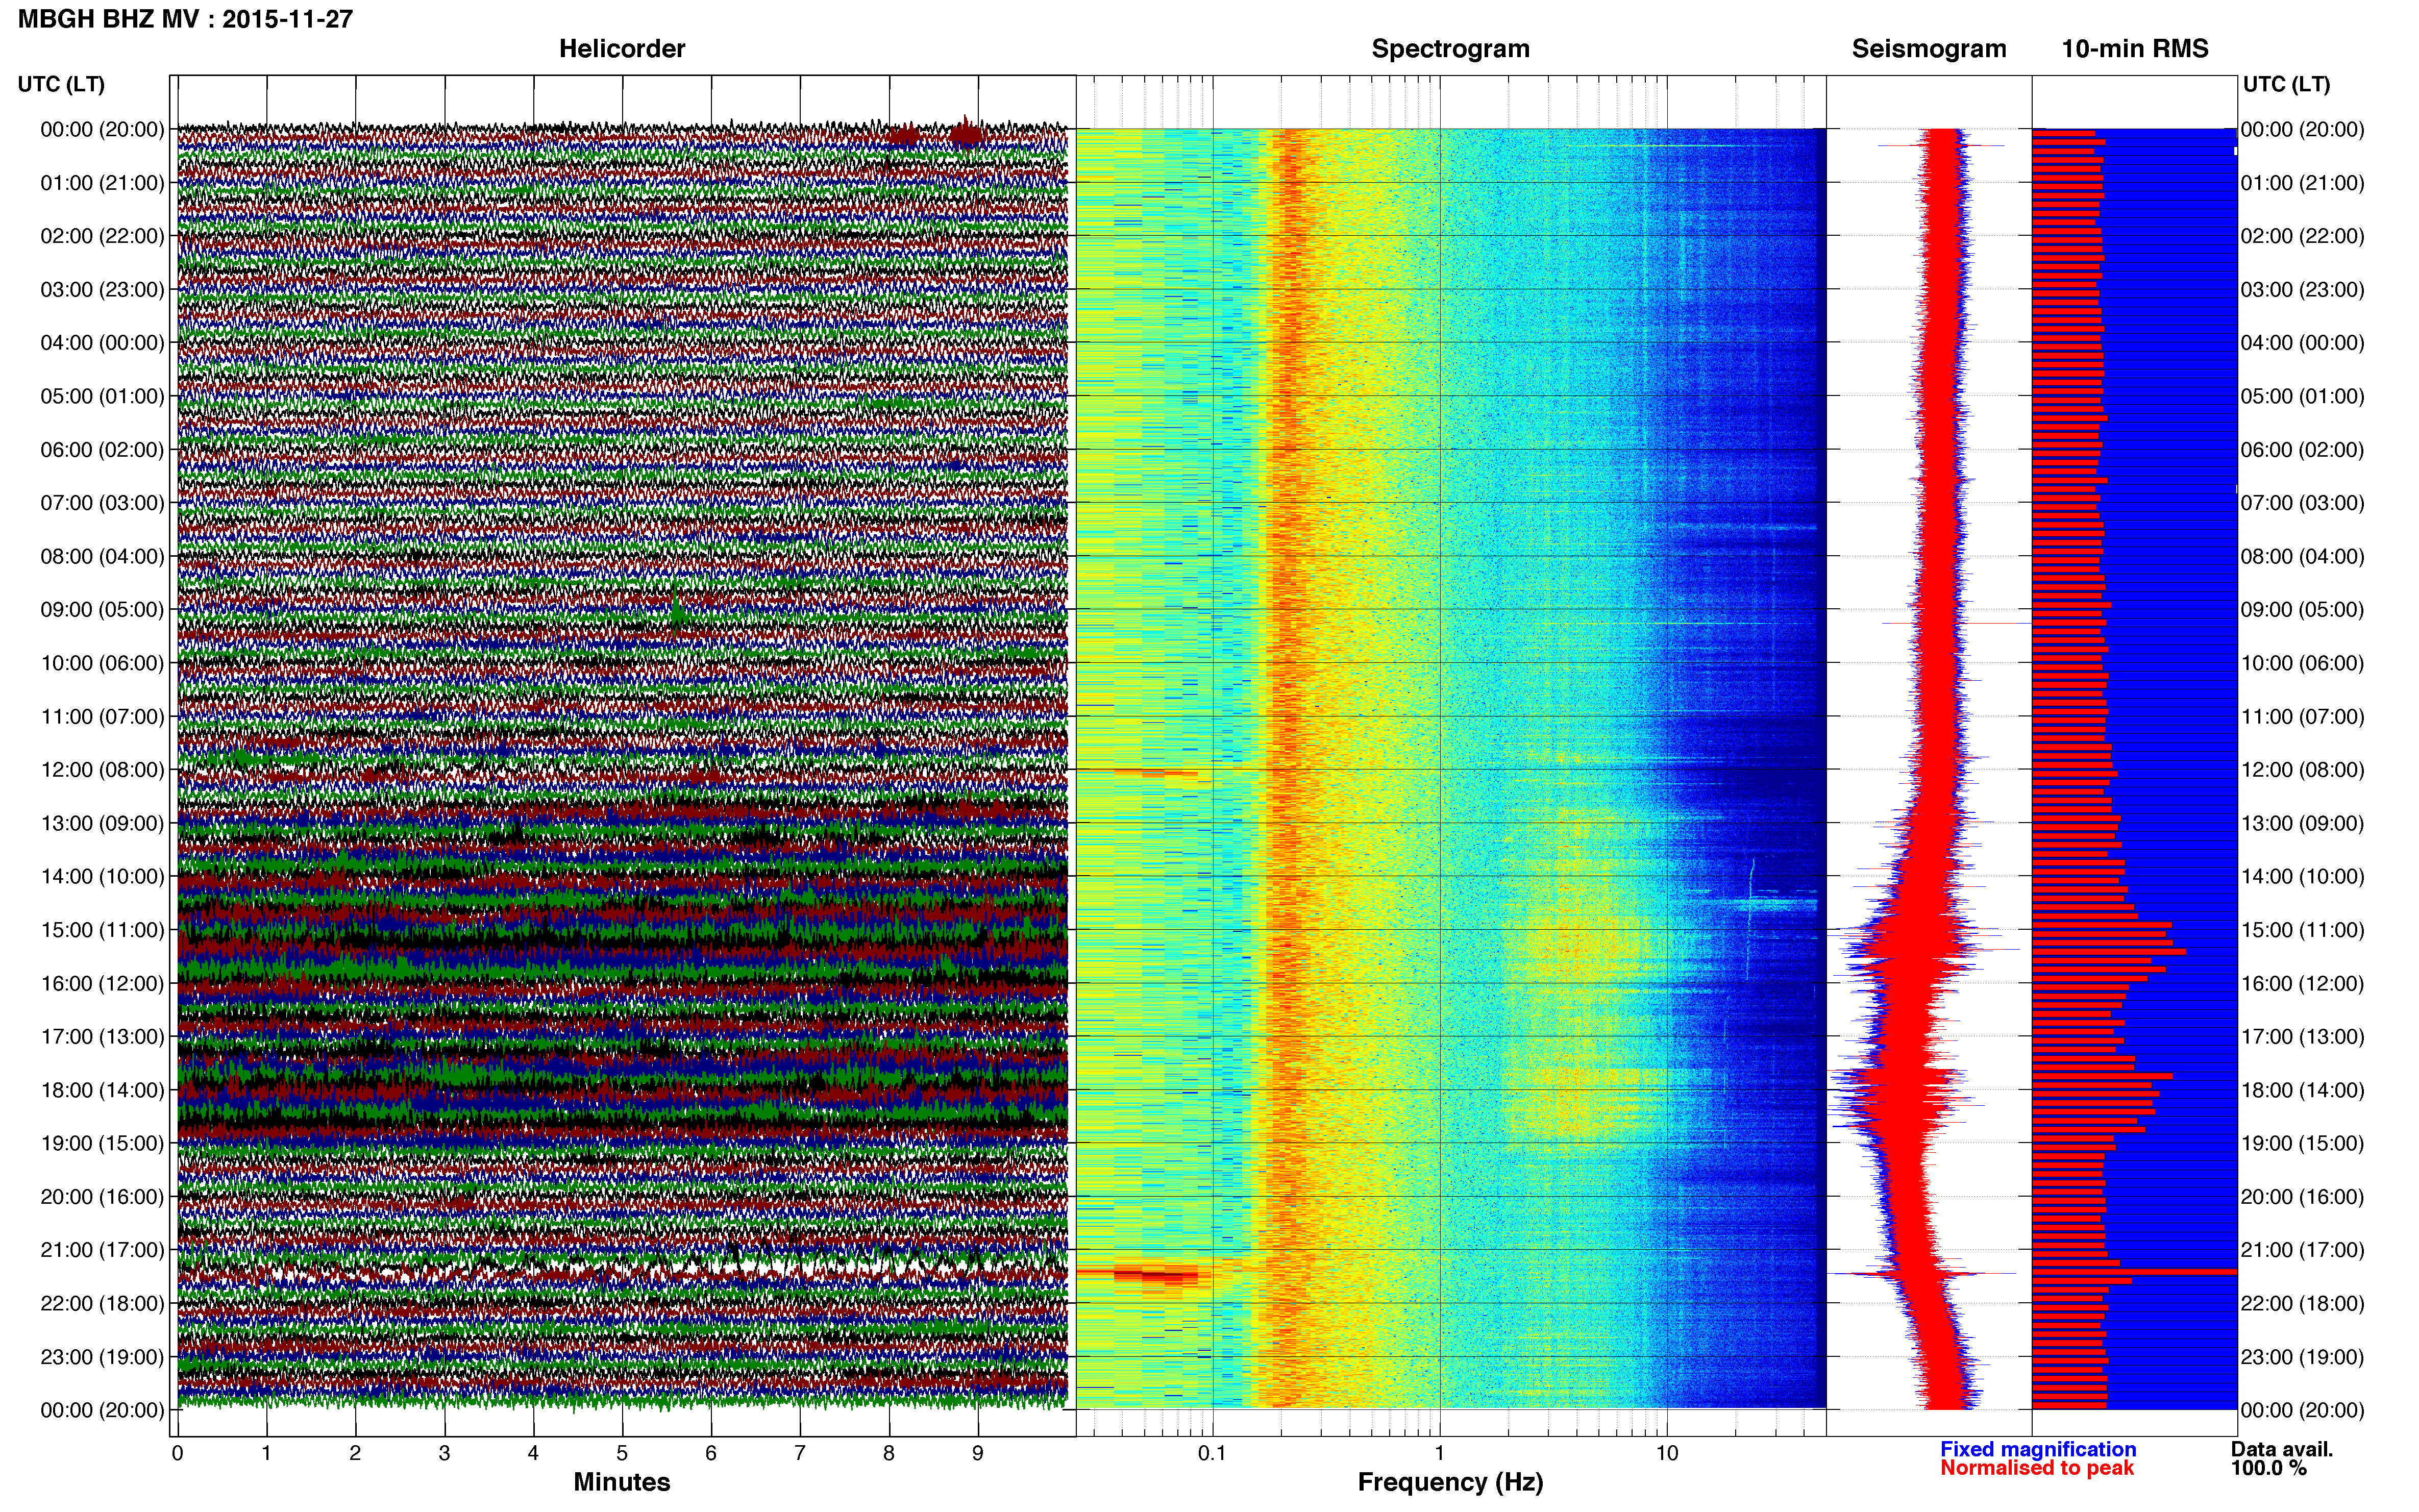Screen dimensions: 2419x1512
Task: Click minute 9 tick label on helicorder axis
Action: [978, 1453]
